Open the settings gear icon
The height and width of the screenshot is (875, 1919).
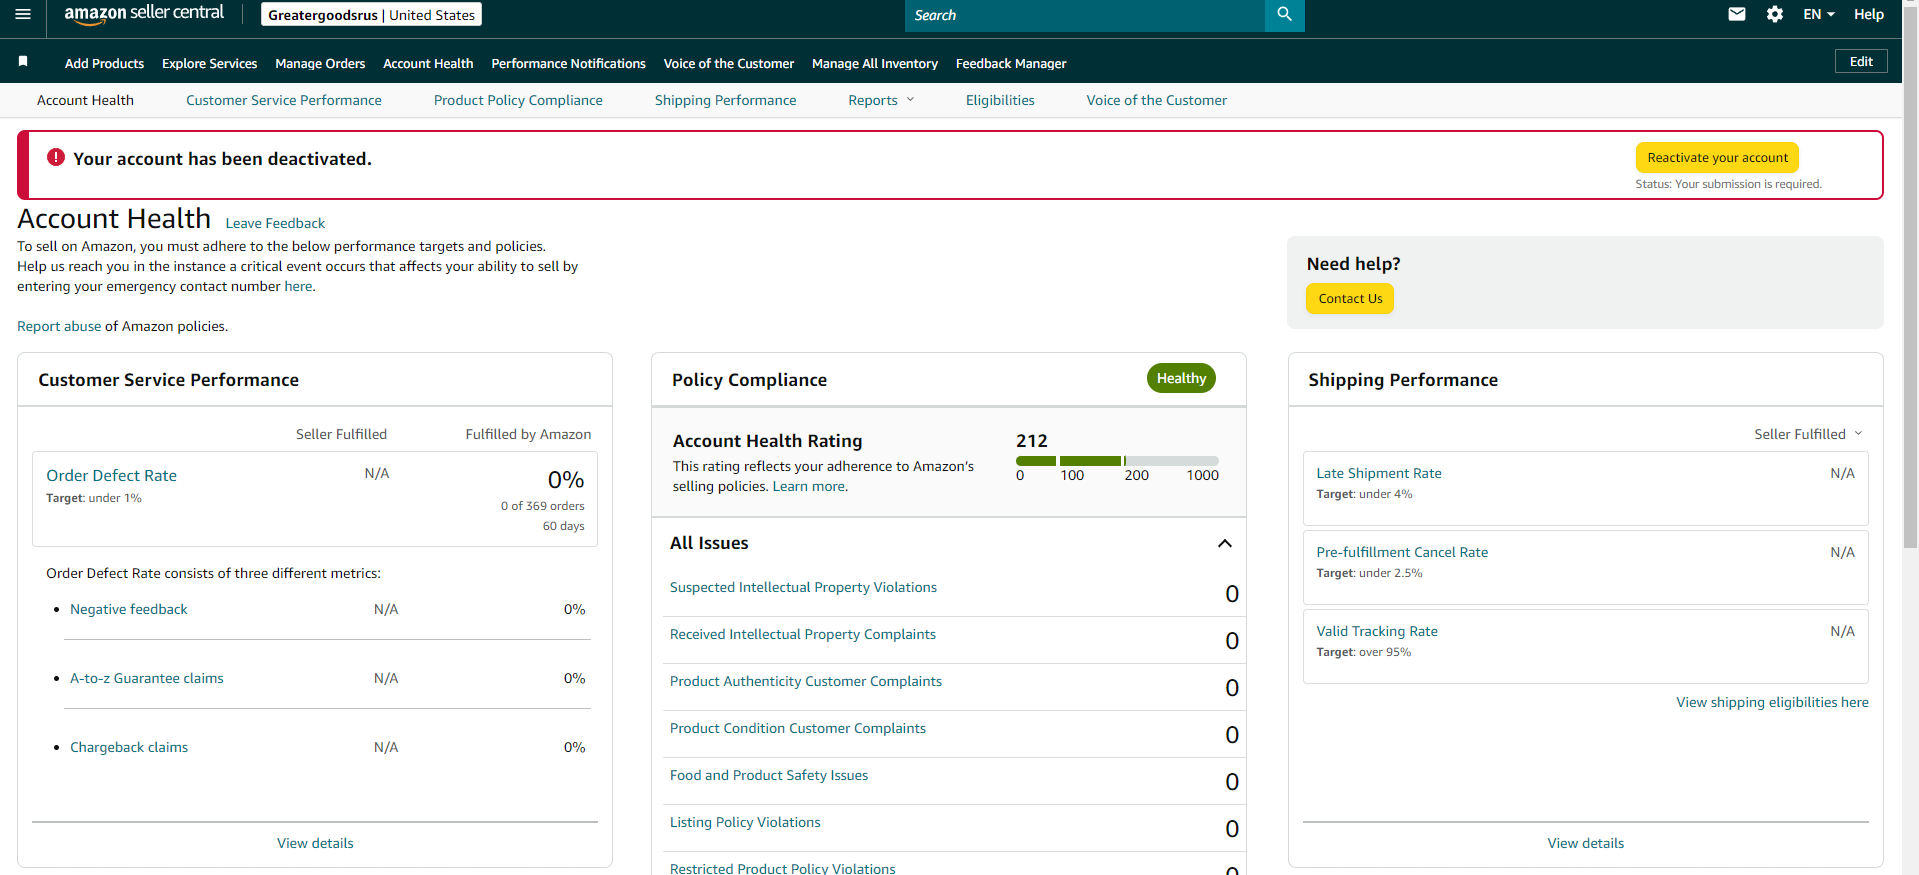click(1775, 14)
